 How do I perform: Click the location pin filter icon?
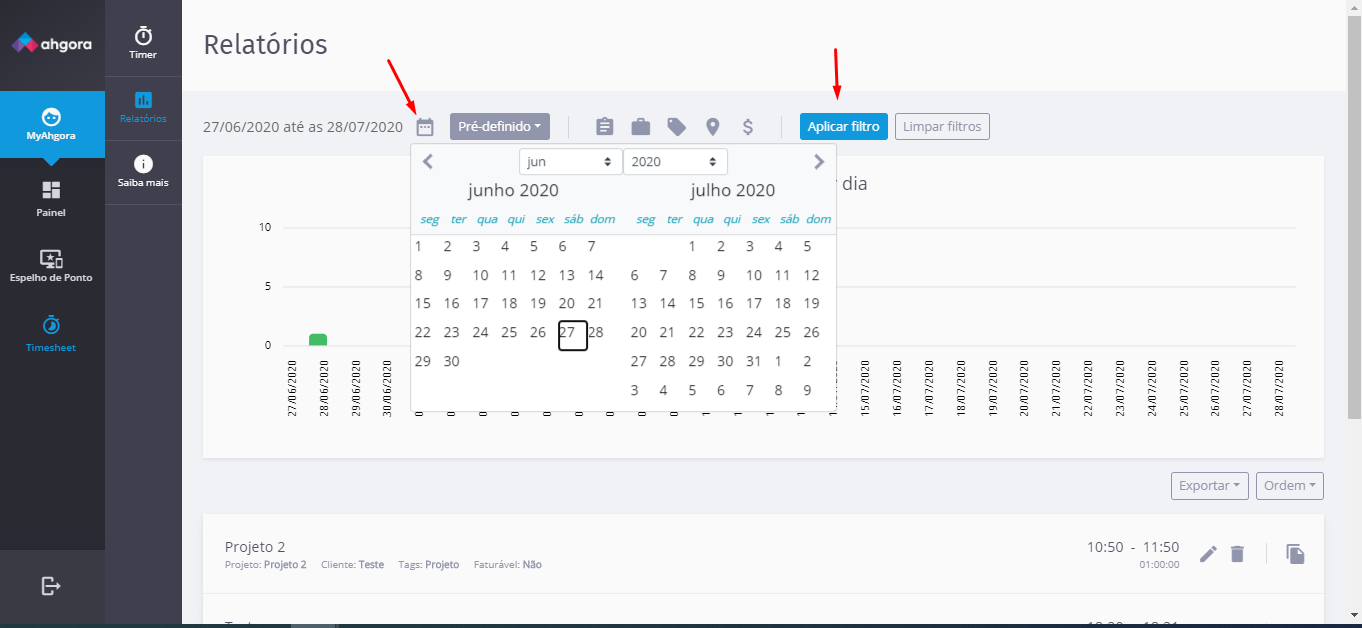(x=712, y=127)
